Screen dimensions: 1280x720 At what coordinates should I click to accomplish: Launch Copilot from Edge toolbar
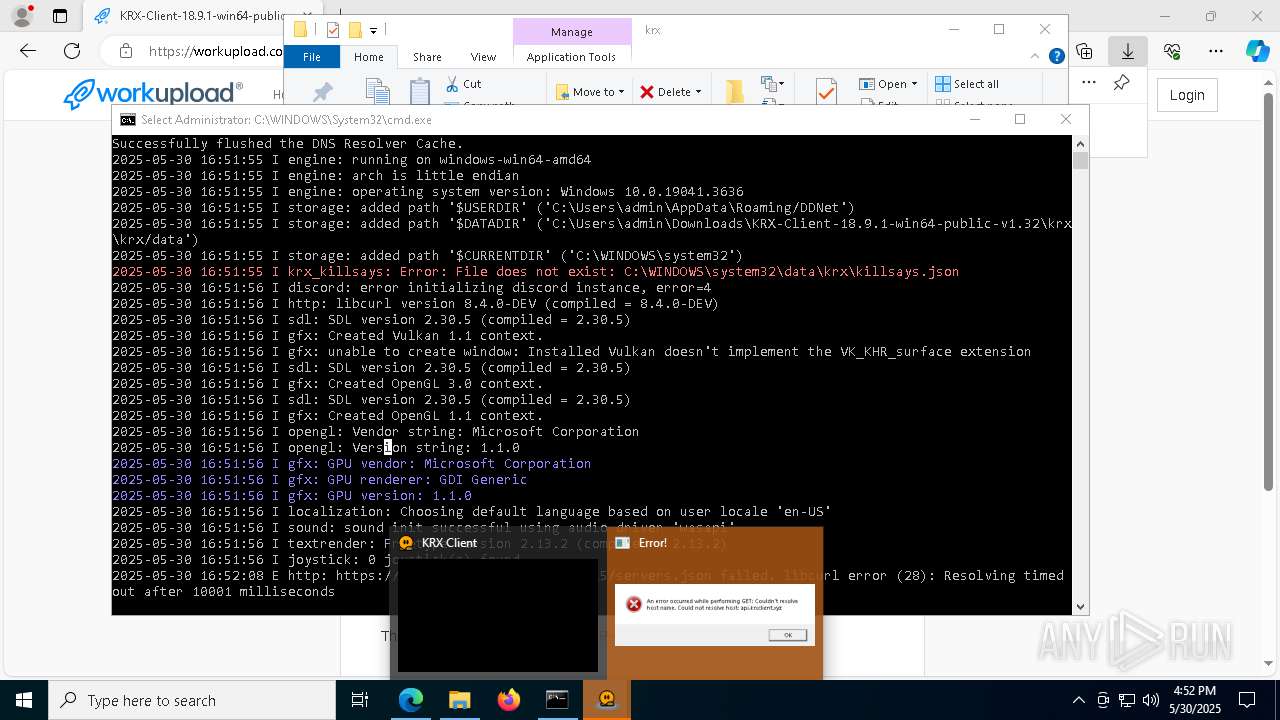(1258, 51)
